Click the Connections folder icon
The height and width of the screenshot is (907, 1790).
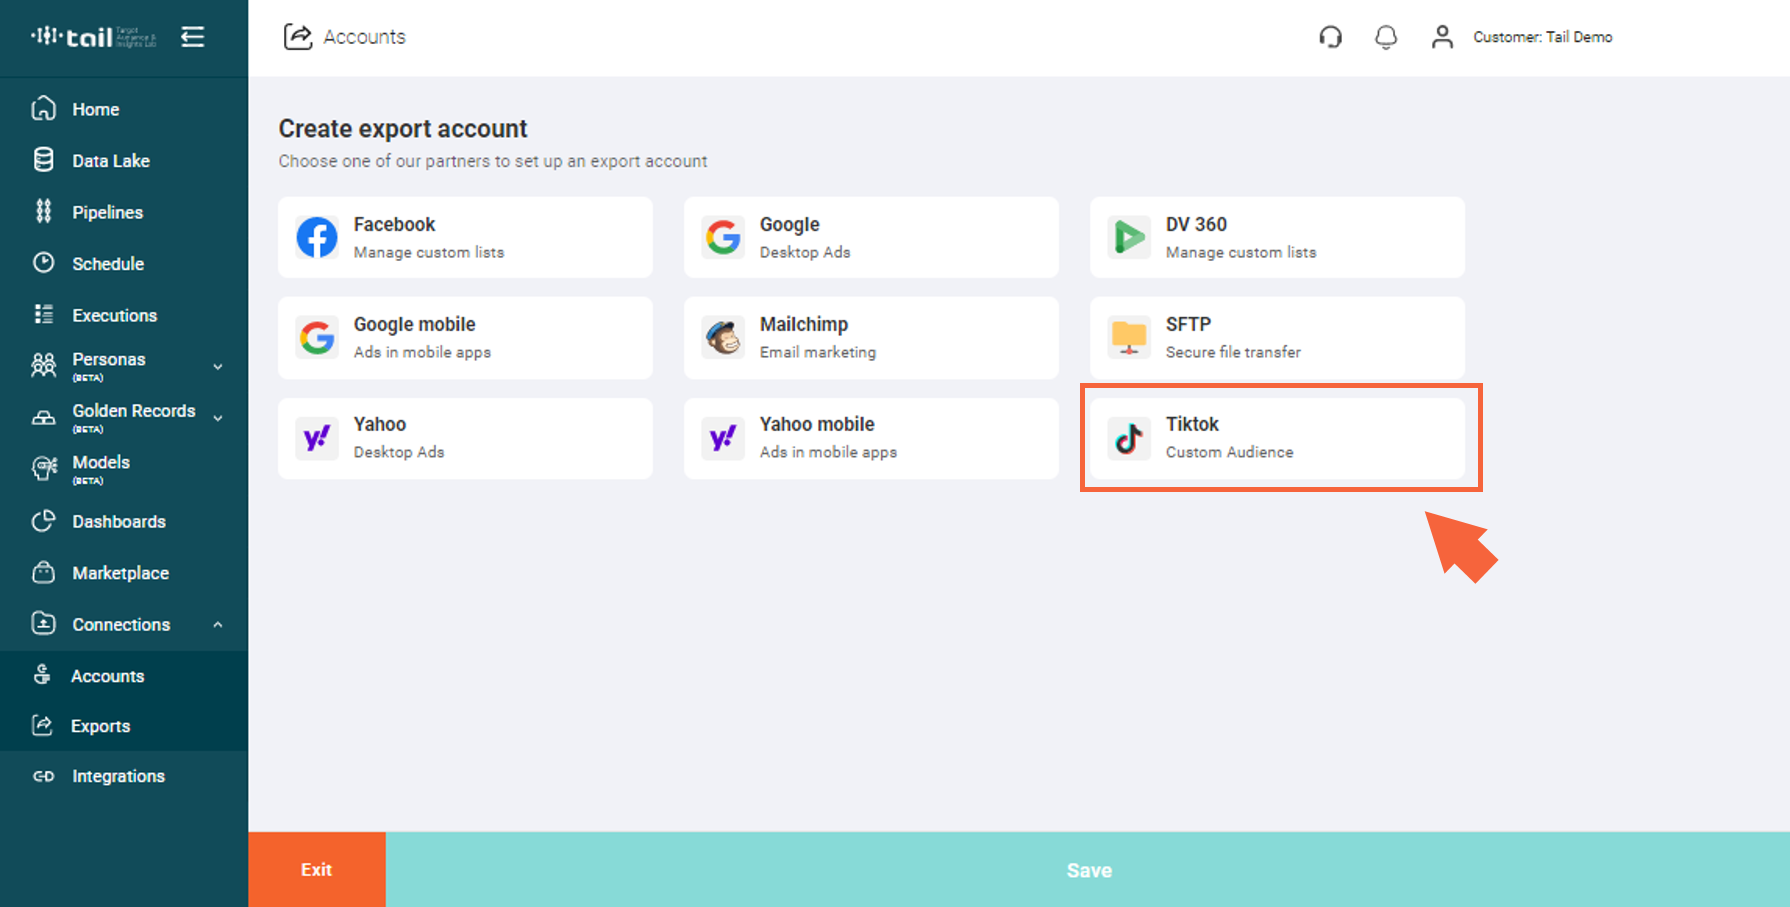coord(44,623)
